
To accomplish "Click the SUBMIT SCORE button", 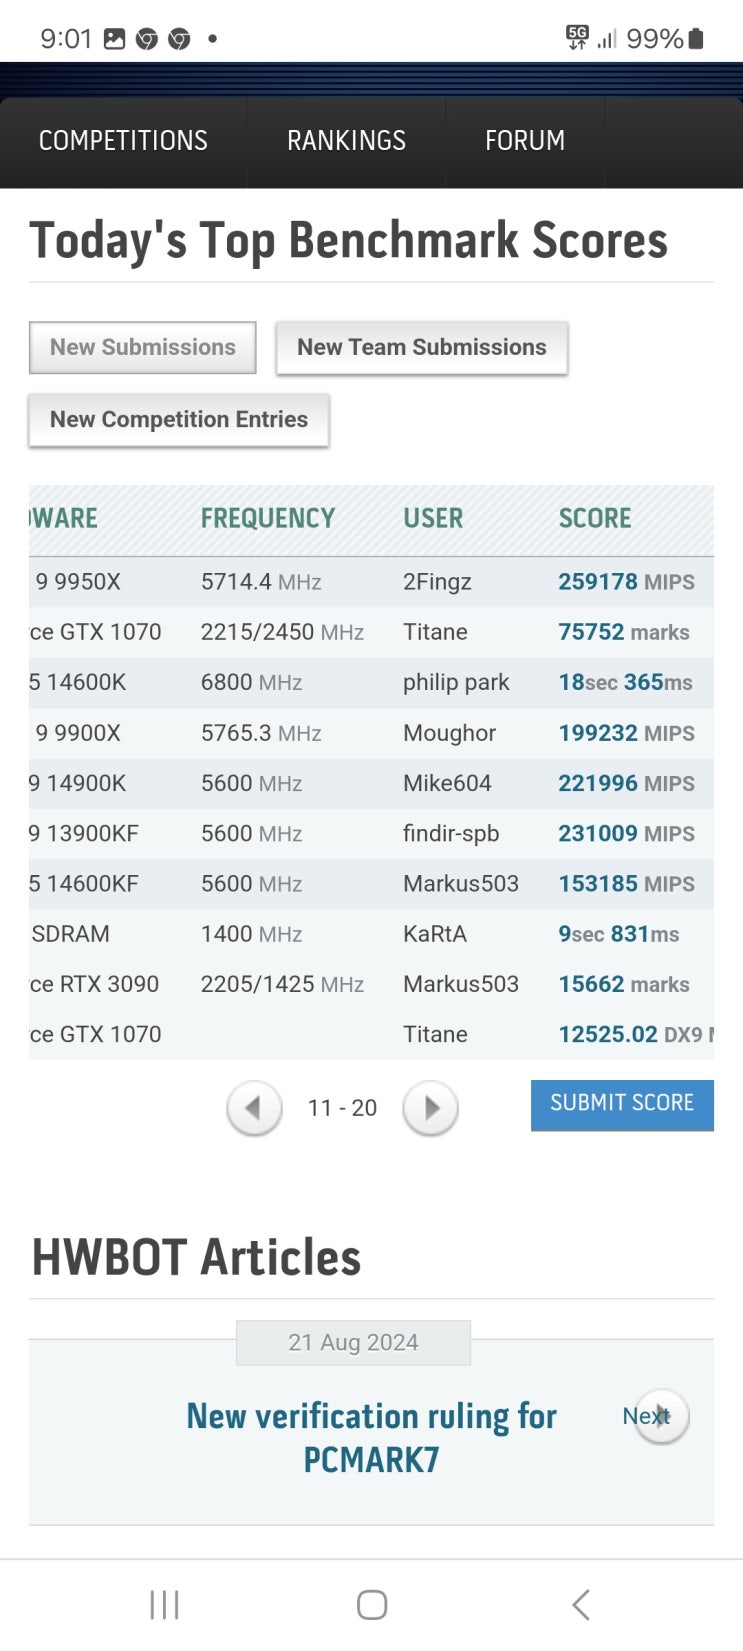I will tap(622, 1104).
